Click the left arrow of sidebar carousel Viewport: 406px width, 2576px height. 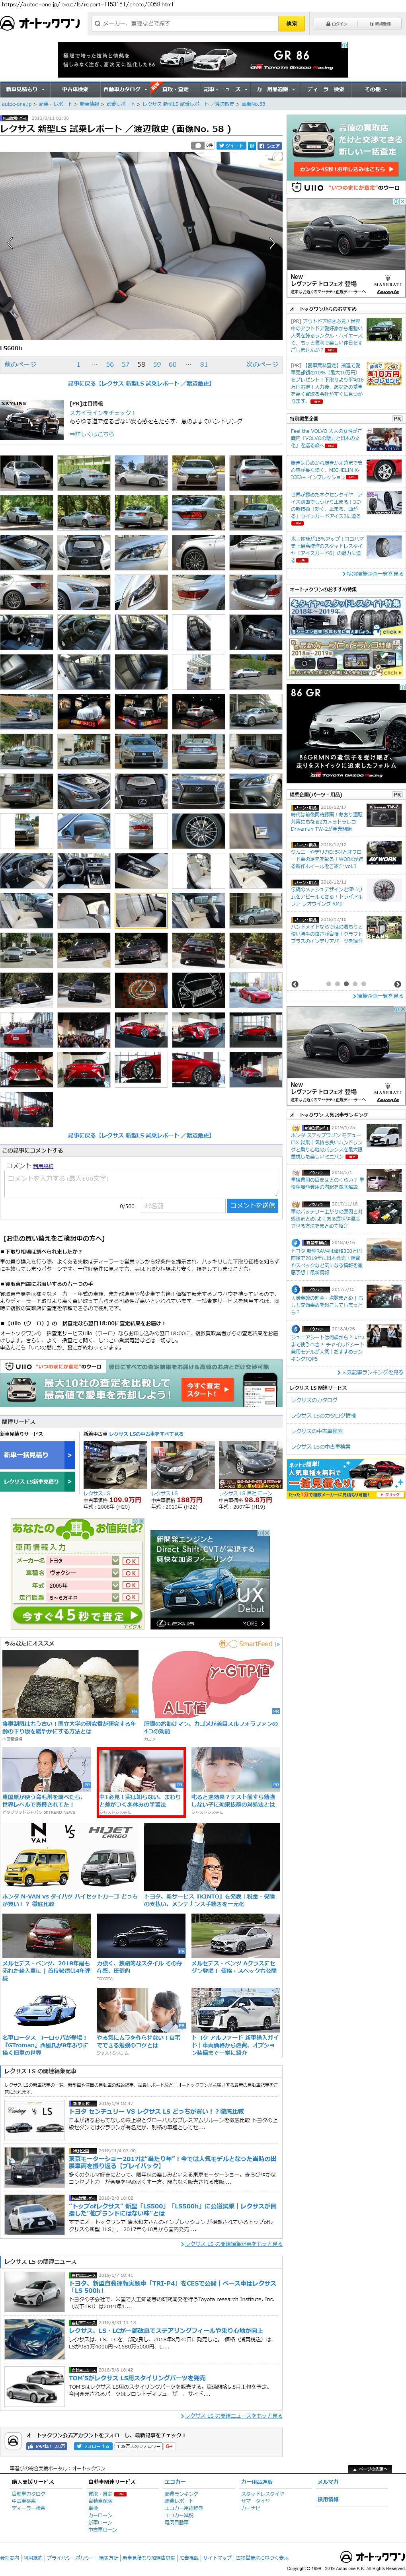pyautogui.click(x=294, y=984)
